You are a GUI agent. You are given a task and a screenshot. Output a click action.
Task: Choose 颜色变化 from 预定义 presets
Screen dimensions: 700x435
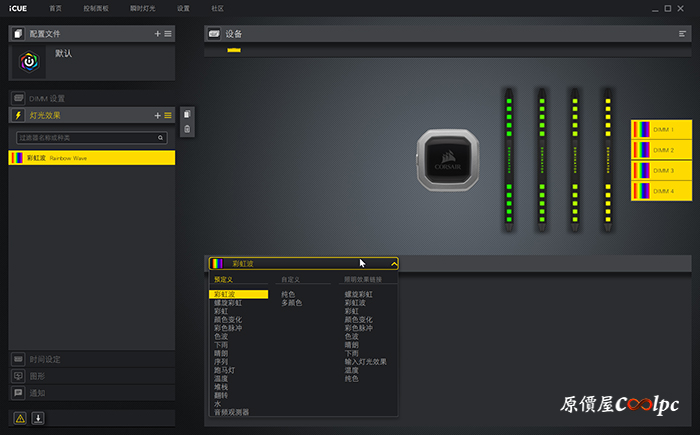coord(228,320)
